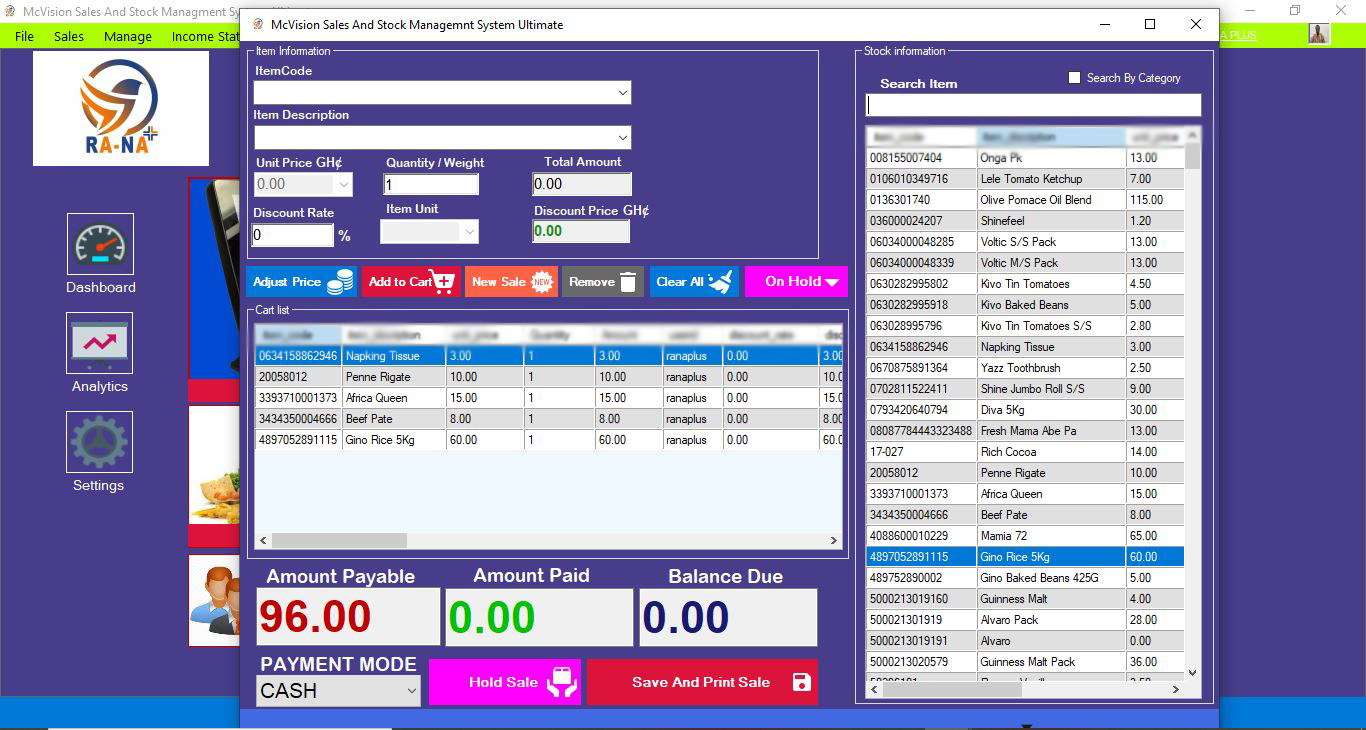
Task: Click the Adjust Price button
Action: pyautogui.click(x=302, y=282)
